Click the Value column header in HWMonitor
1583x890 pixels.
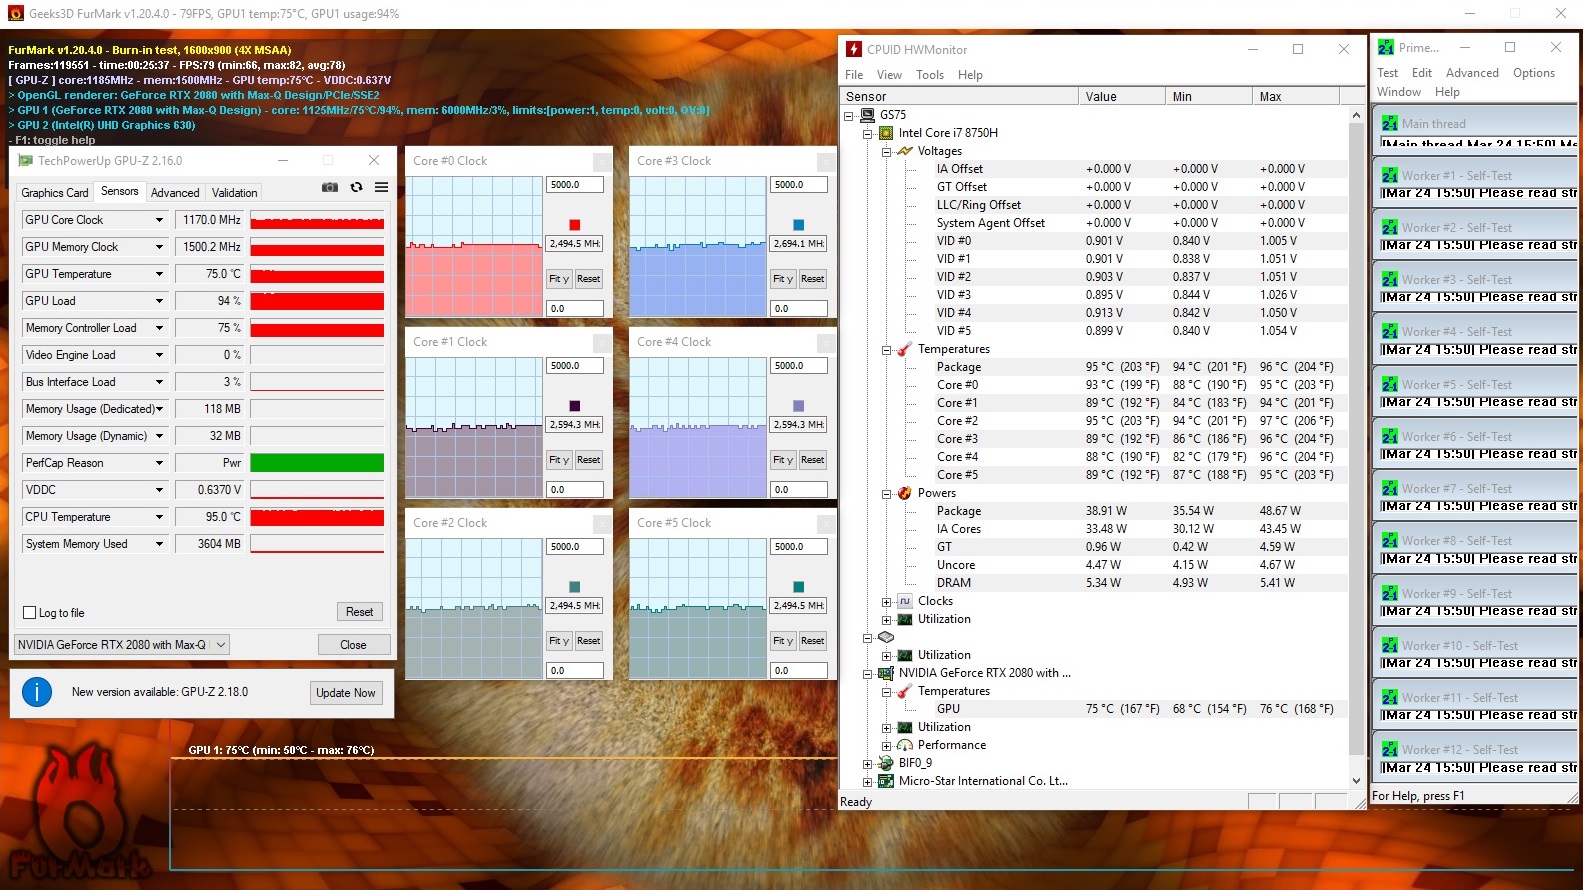pyautogui.click(x=1122, y=97)
